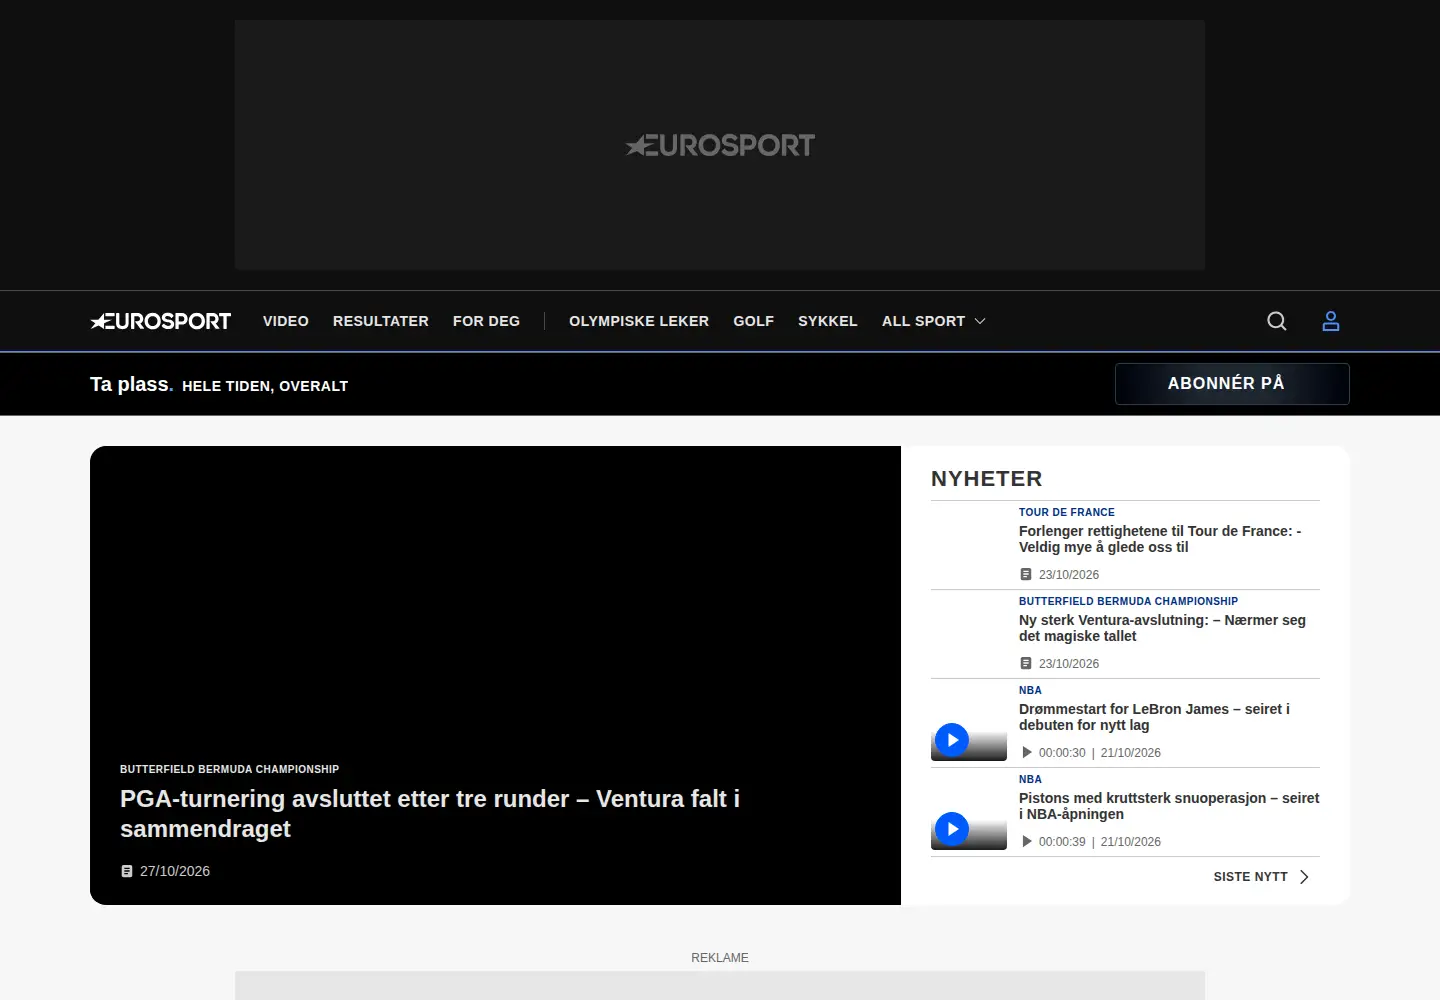Click the 00:00:39 duration on Pistons video
The image size is (1440, 1000).
(1062, 842)
